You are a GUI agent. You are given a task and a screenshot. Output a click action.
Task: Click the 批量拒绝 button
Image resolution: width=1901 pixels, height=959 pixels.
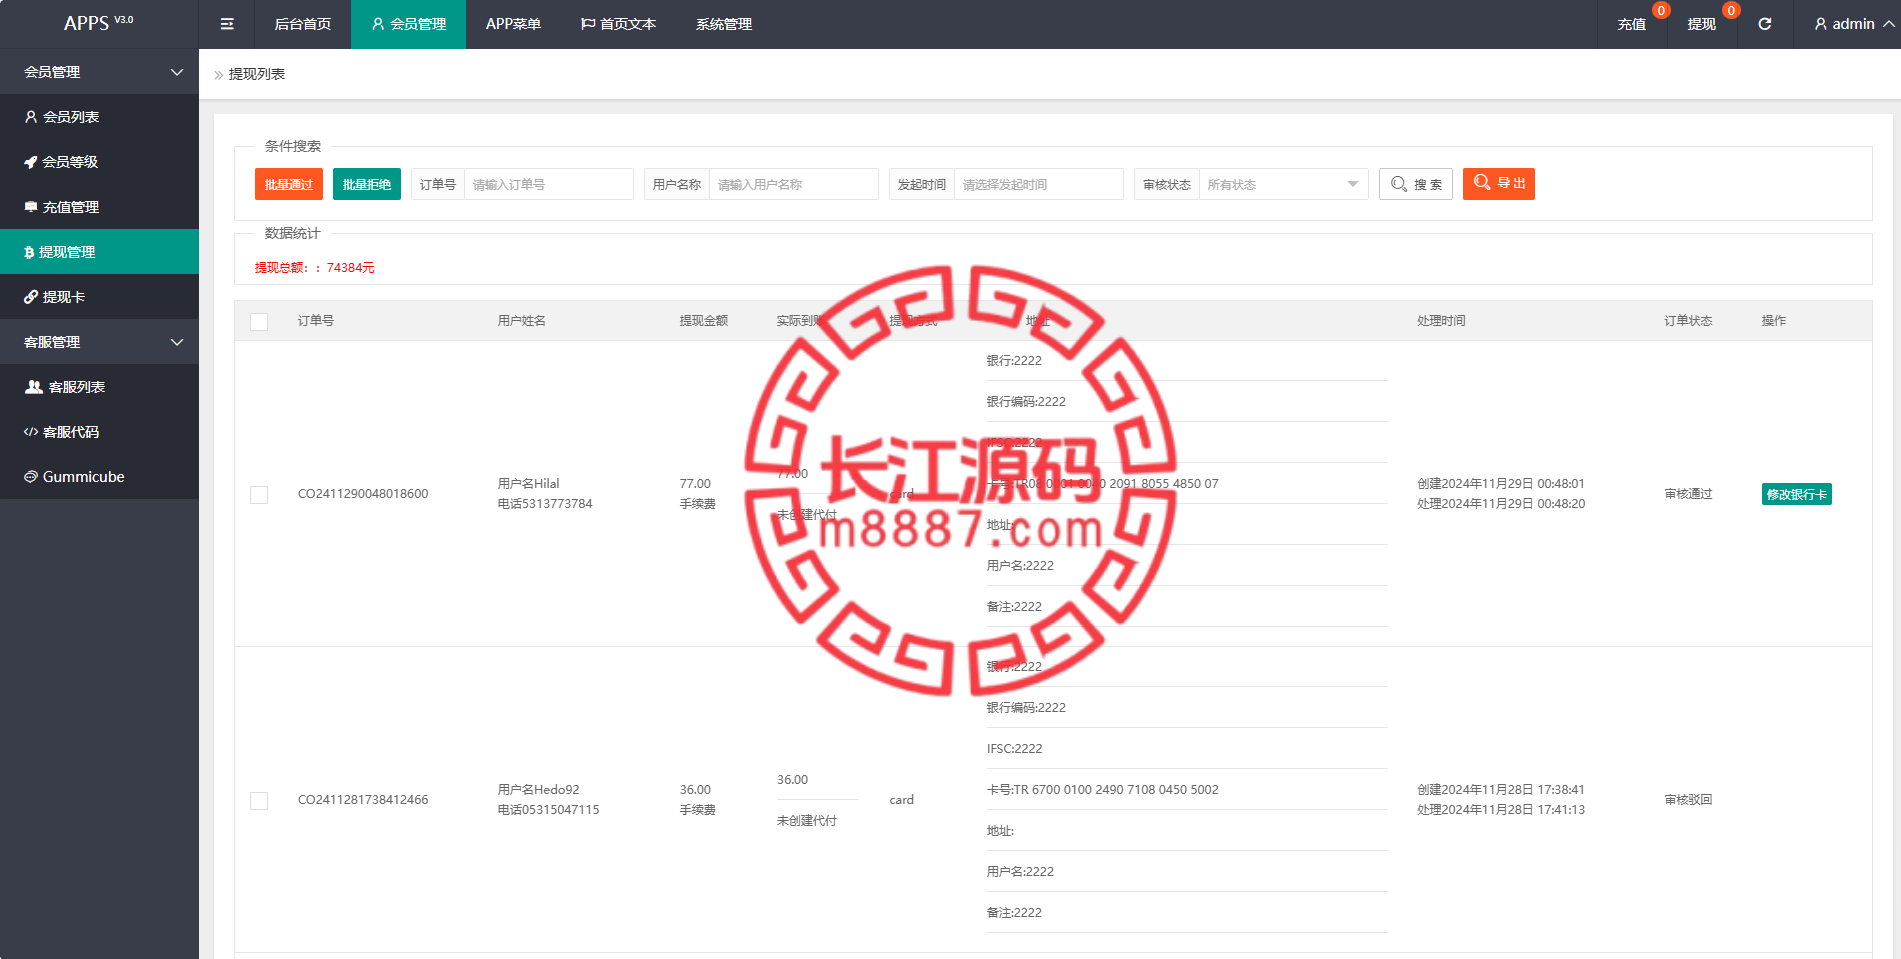[x=367, y=184]
